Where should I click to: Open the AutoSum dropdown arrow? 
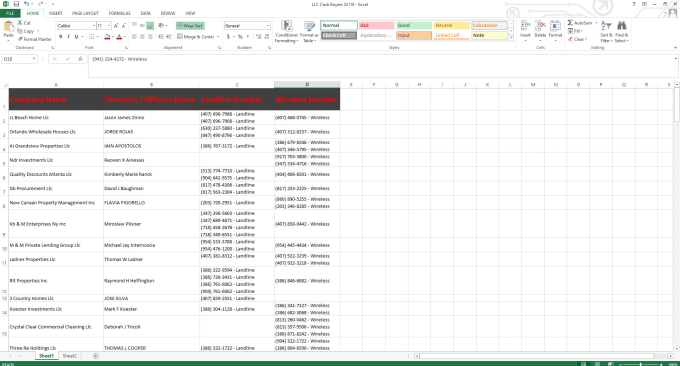point(596,23)
